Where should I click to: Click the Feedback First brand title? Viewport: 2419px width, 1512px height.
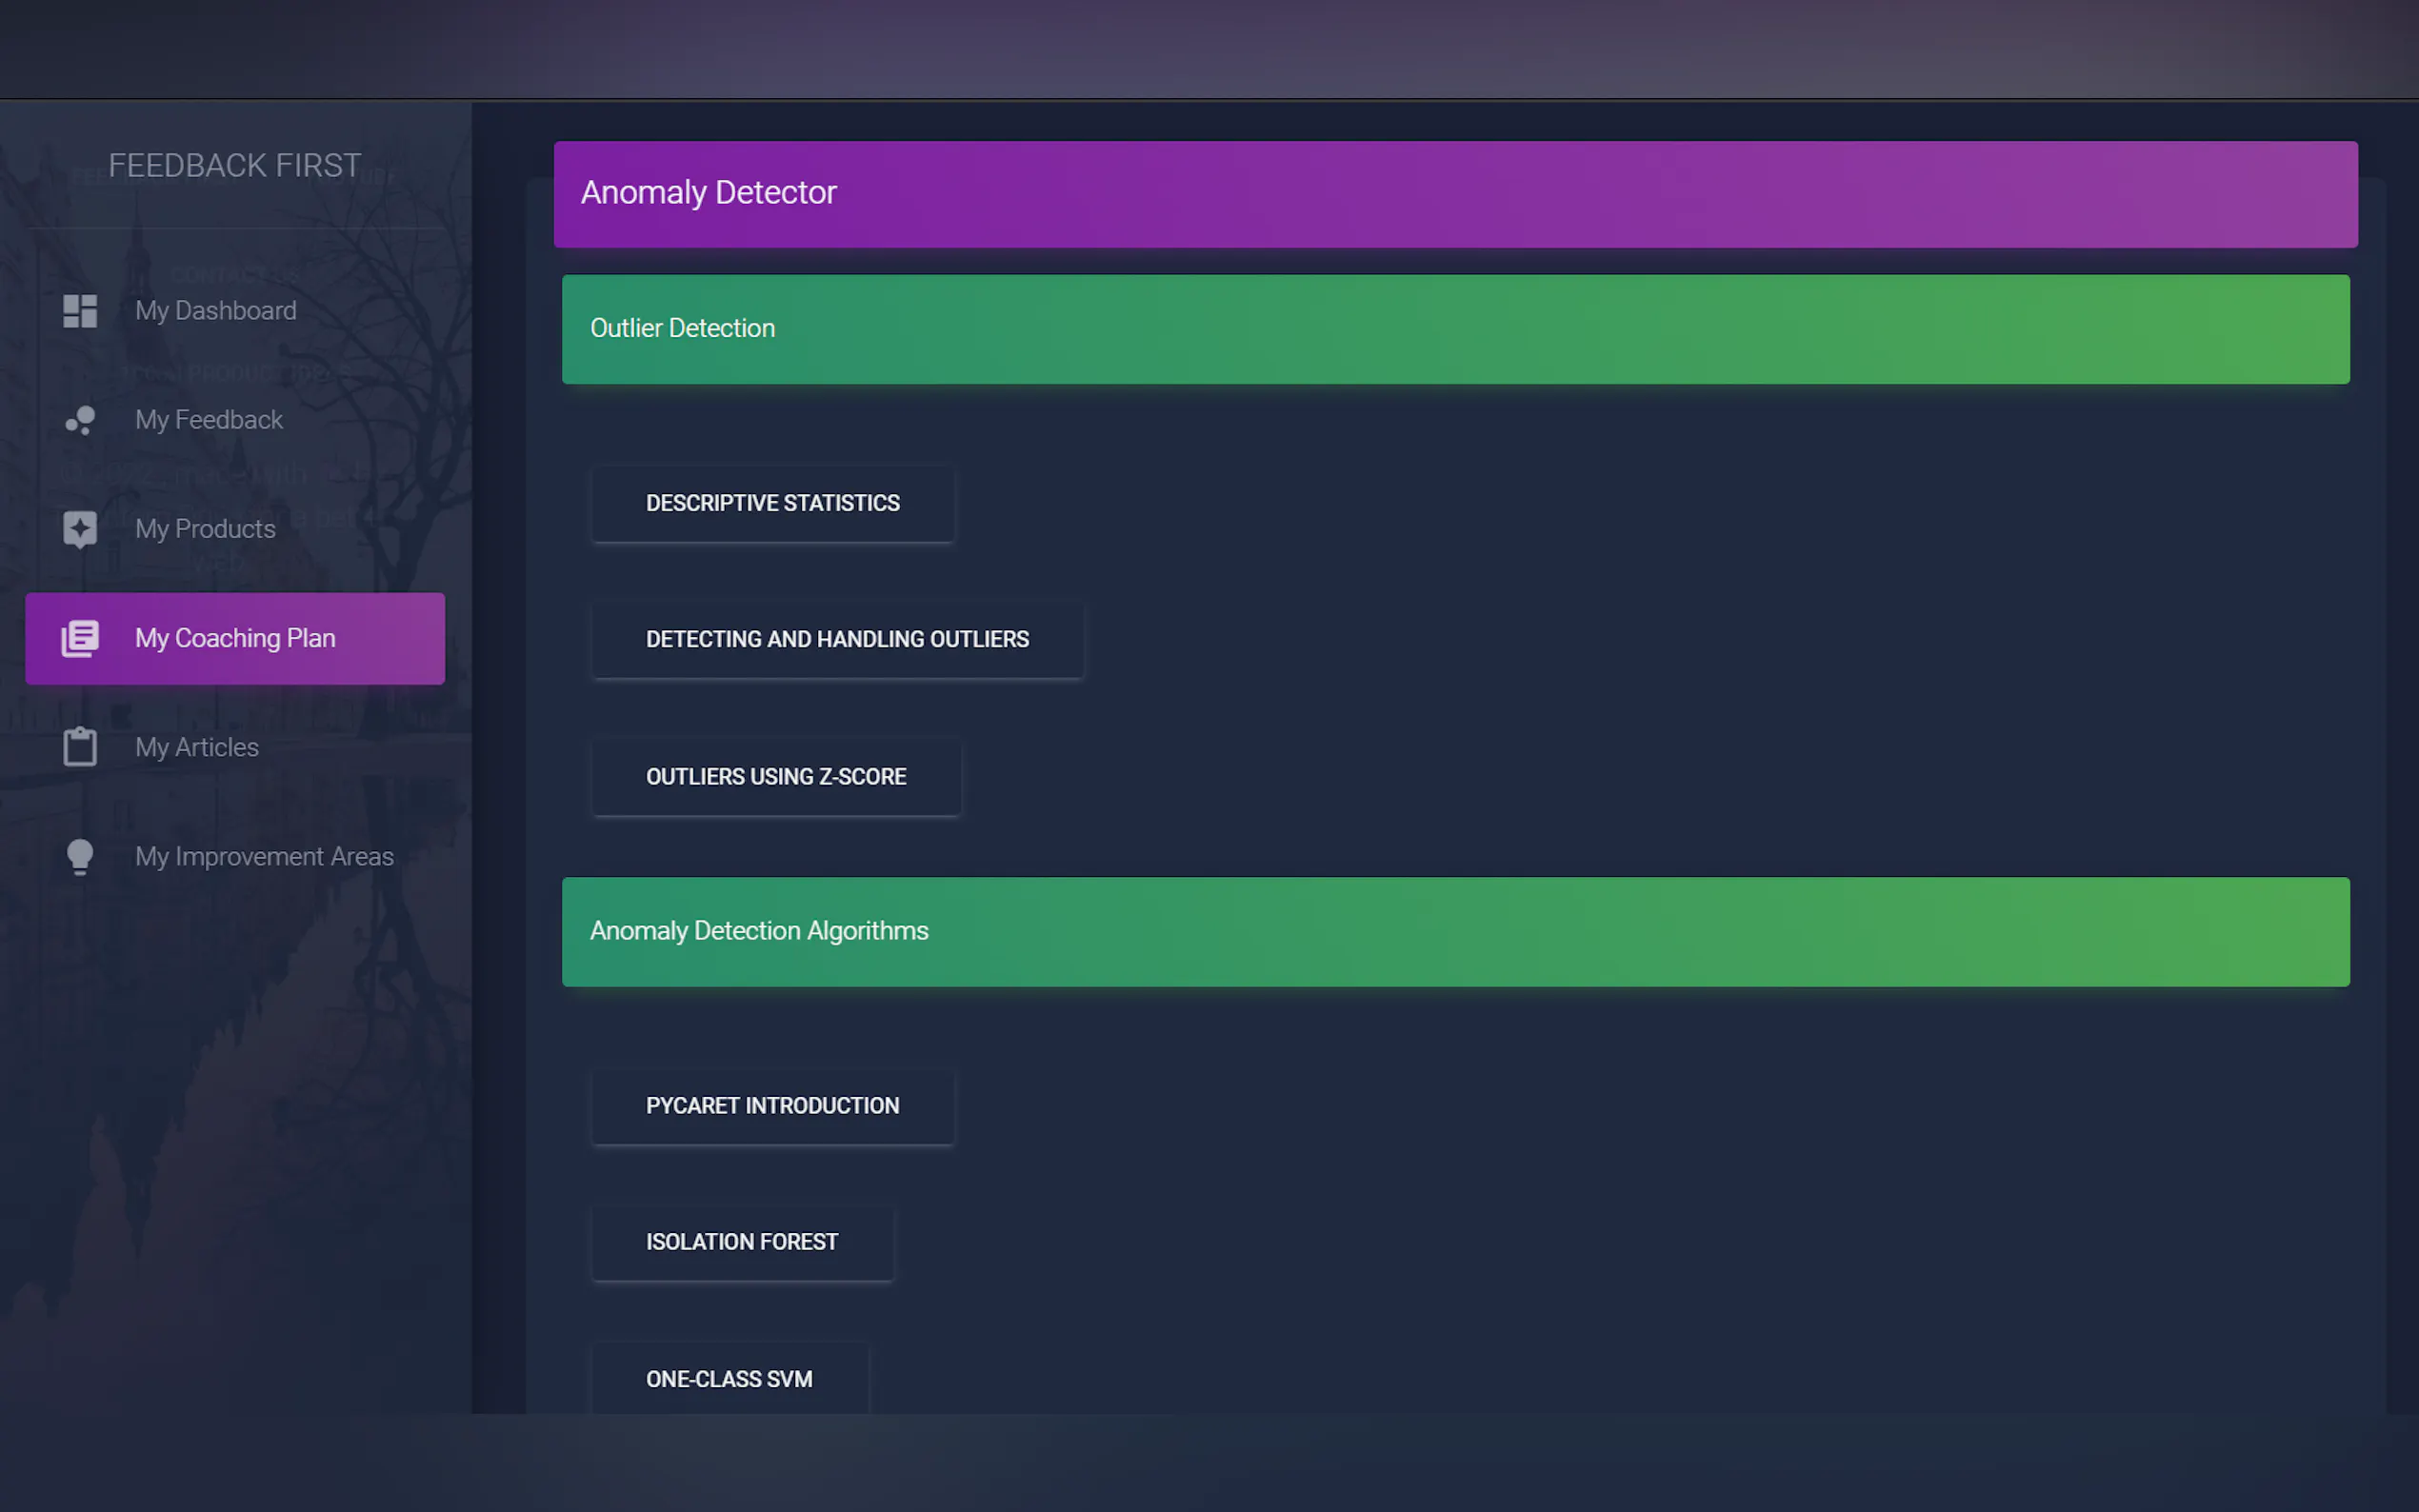click(235, 165)
